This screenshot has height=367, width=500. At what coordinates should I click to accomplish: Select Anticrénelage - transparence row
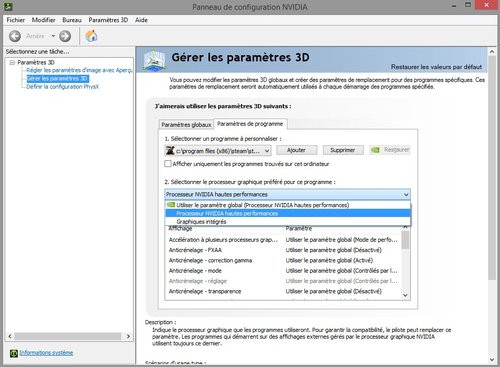point(283,291)
